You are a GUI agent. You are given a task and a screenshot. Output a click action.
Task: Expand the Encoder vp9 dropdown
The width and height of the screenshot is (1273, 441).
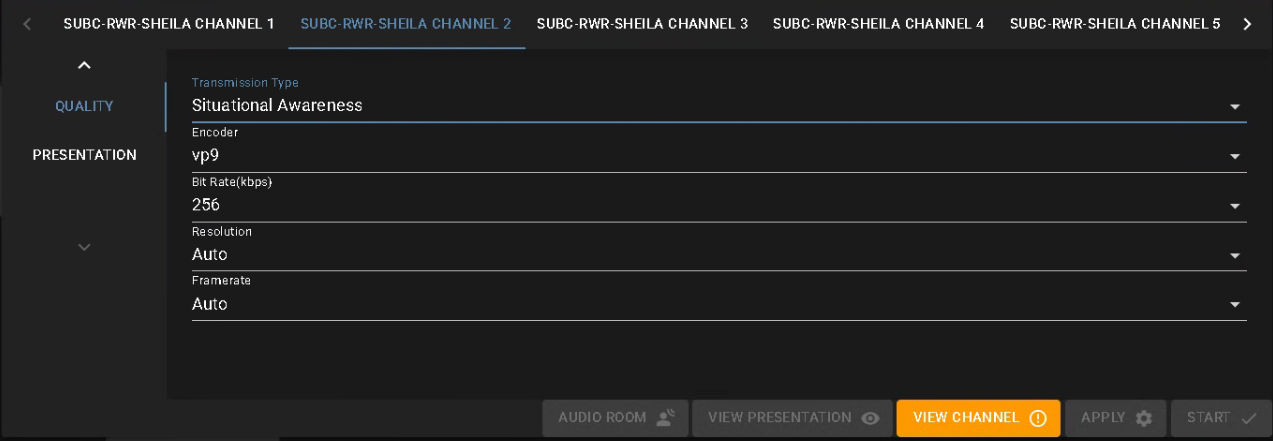pyautogui.click(x=719, y=149)
